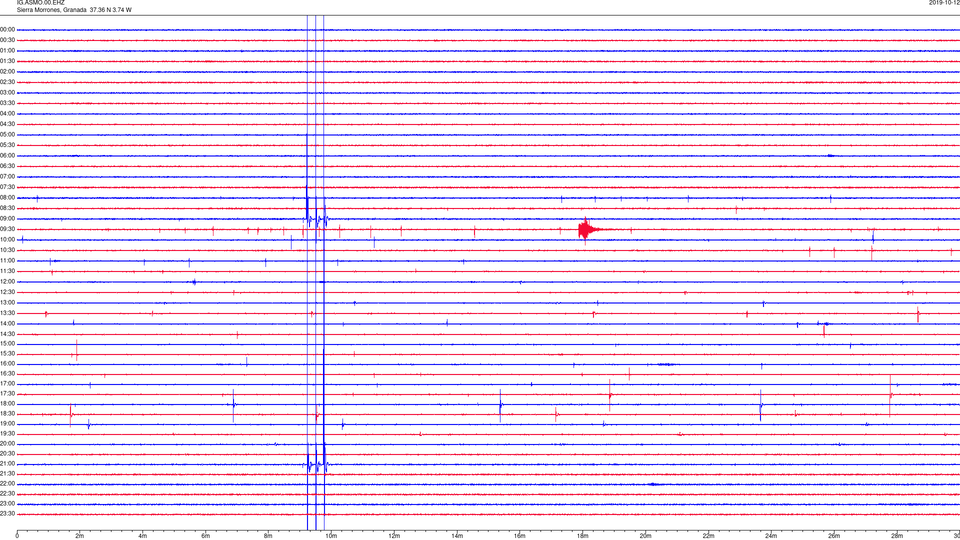Viewport: 960px width, 540px height.
Task: Select the 17:30 trace time label
Action: pos(7,394)
